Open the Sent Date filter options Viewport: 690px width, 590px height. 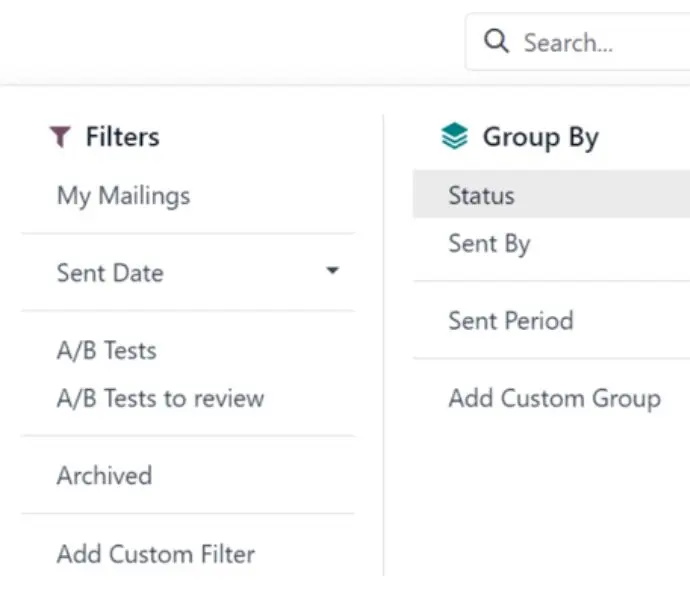[x=188, y=272]
